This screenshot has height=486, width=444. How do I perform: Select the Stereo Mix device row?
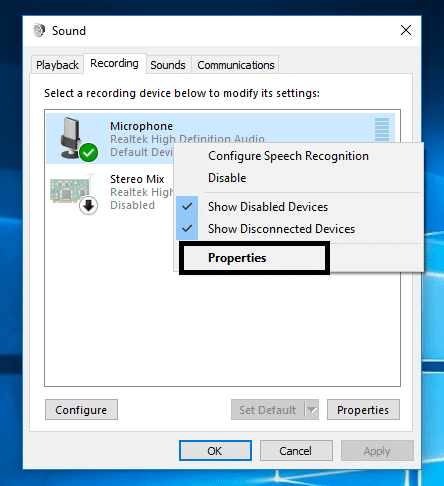tap(110, 192)
